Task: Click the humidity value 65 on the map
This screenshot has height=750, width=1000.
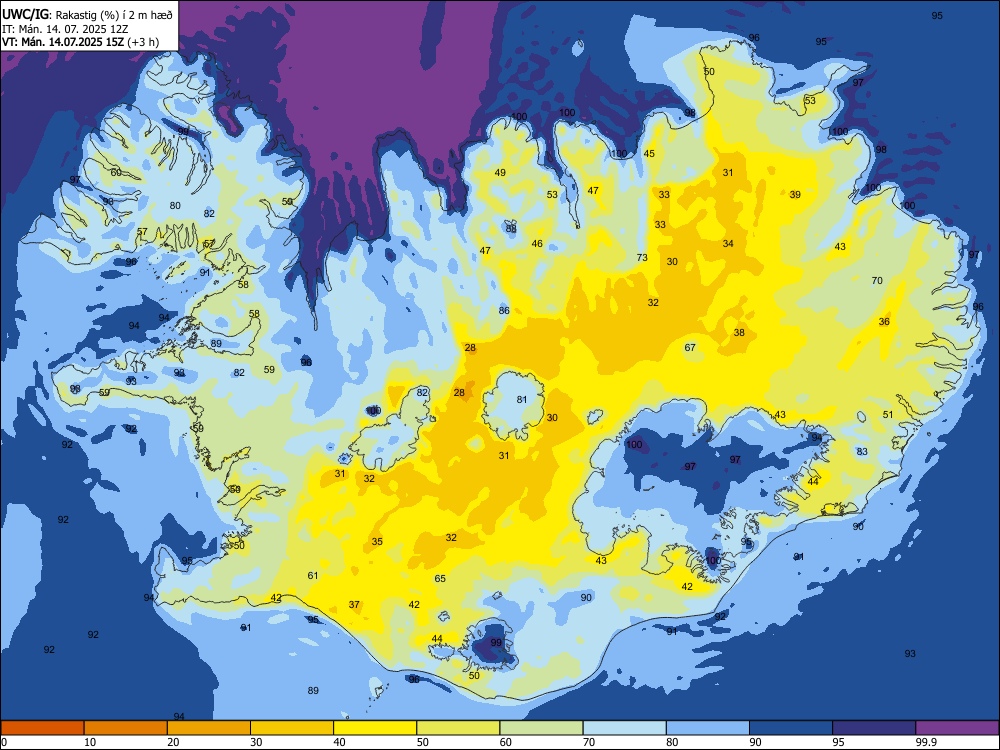Action: (x=440, y=578)
